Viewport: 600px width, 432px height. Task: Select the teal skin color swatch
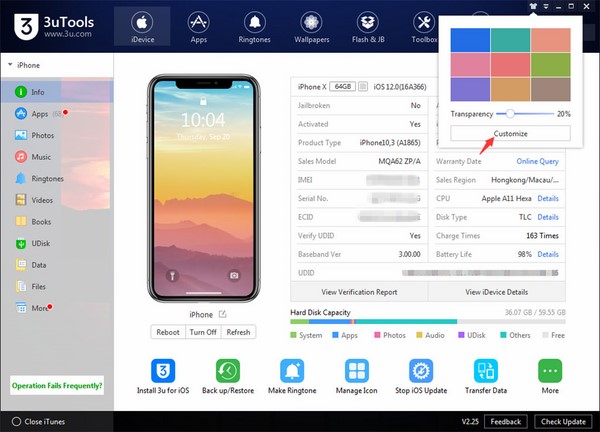(510, 40)
